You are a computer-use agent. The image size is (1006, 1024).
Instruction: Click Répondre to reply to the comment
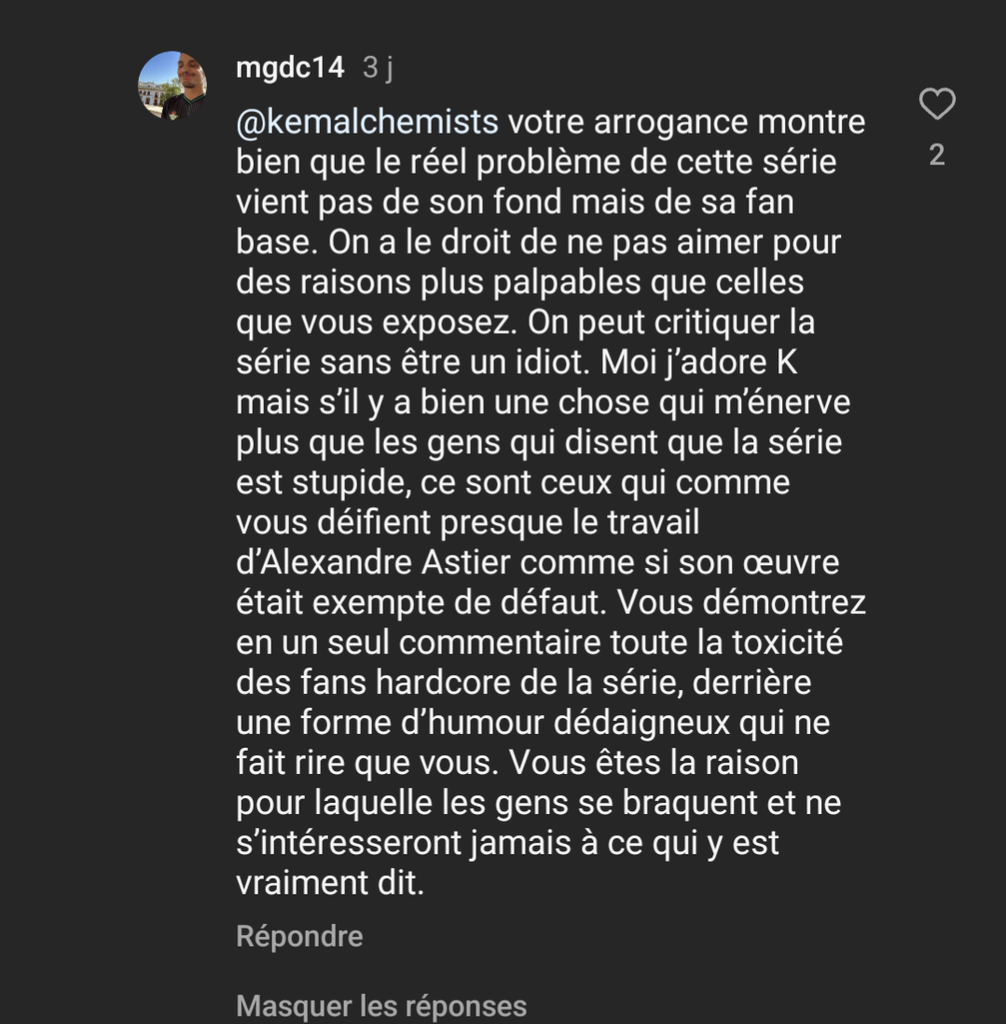(x=299, y=937)
